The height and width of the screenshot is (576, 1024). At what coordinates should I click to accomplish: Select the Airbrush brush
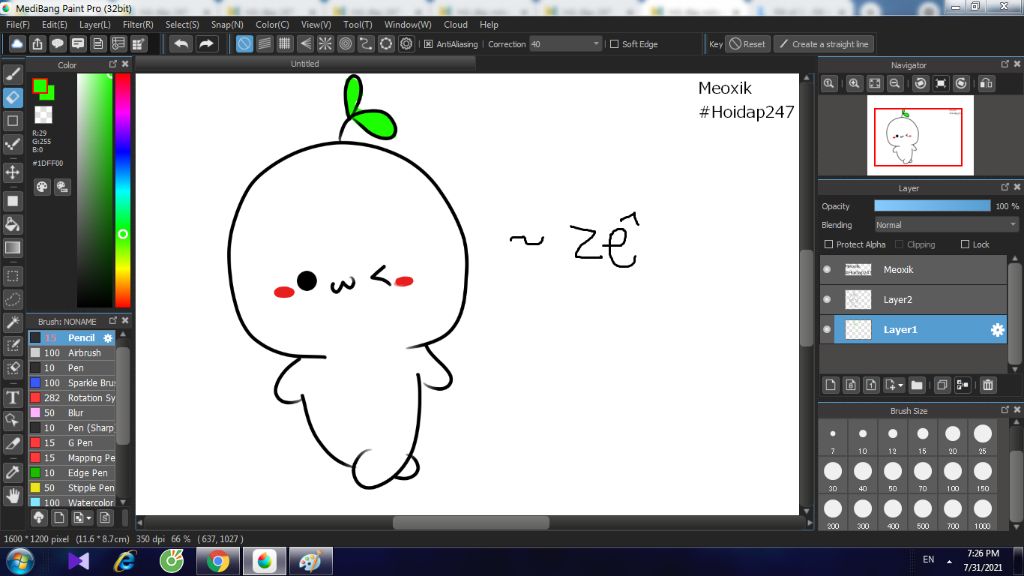(72, 353)
